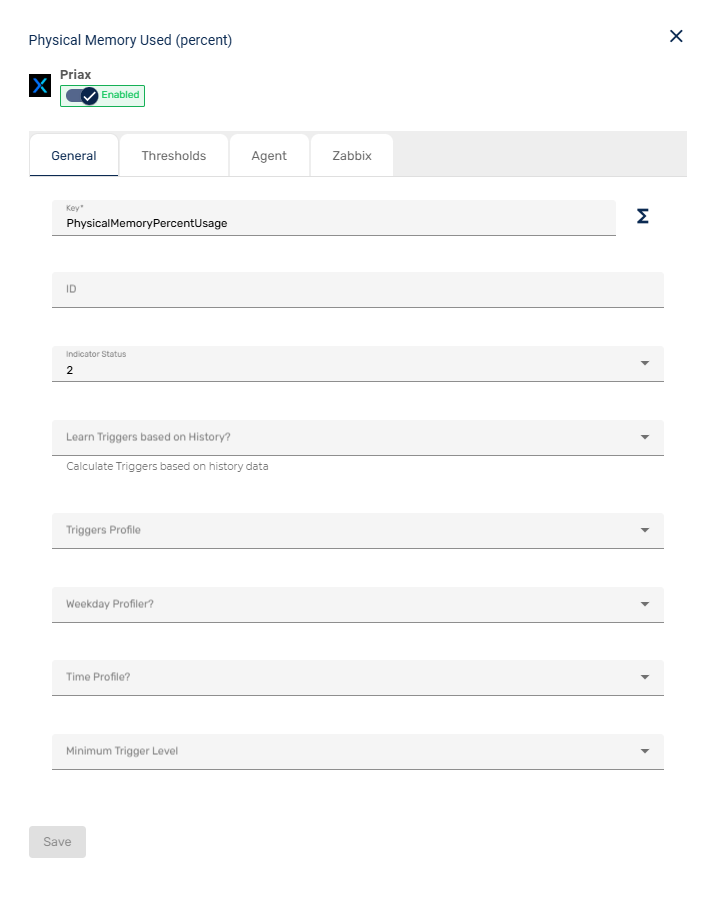Open the Zabbix tab
This screenshot has height=918, width=716.
point(351,156)
